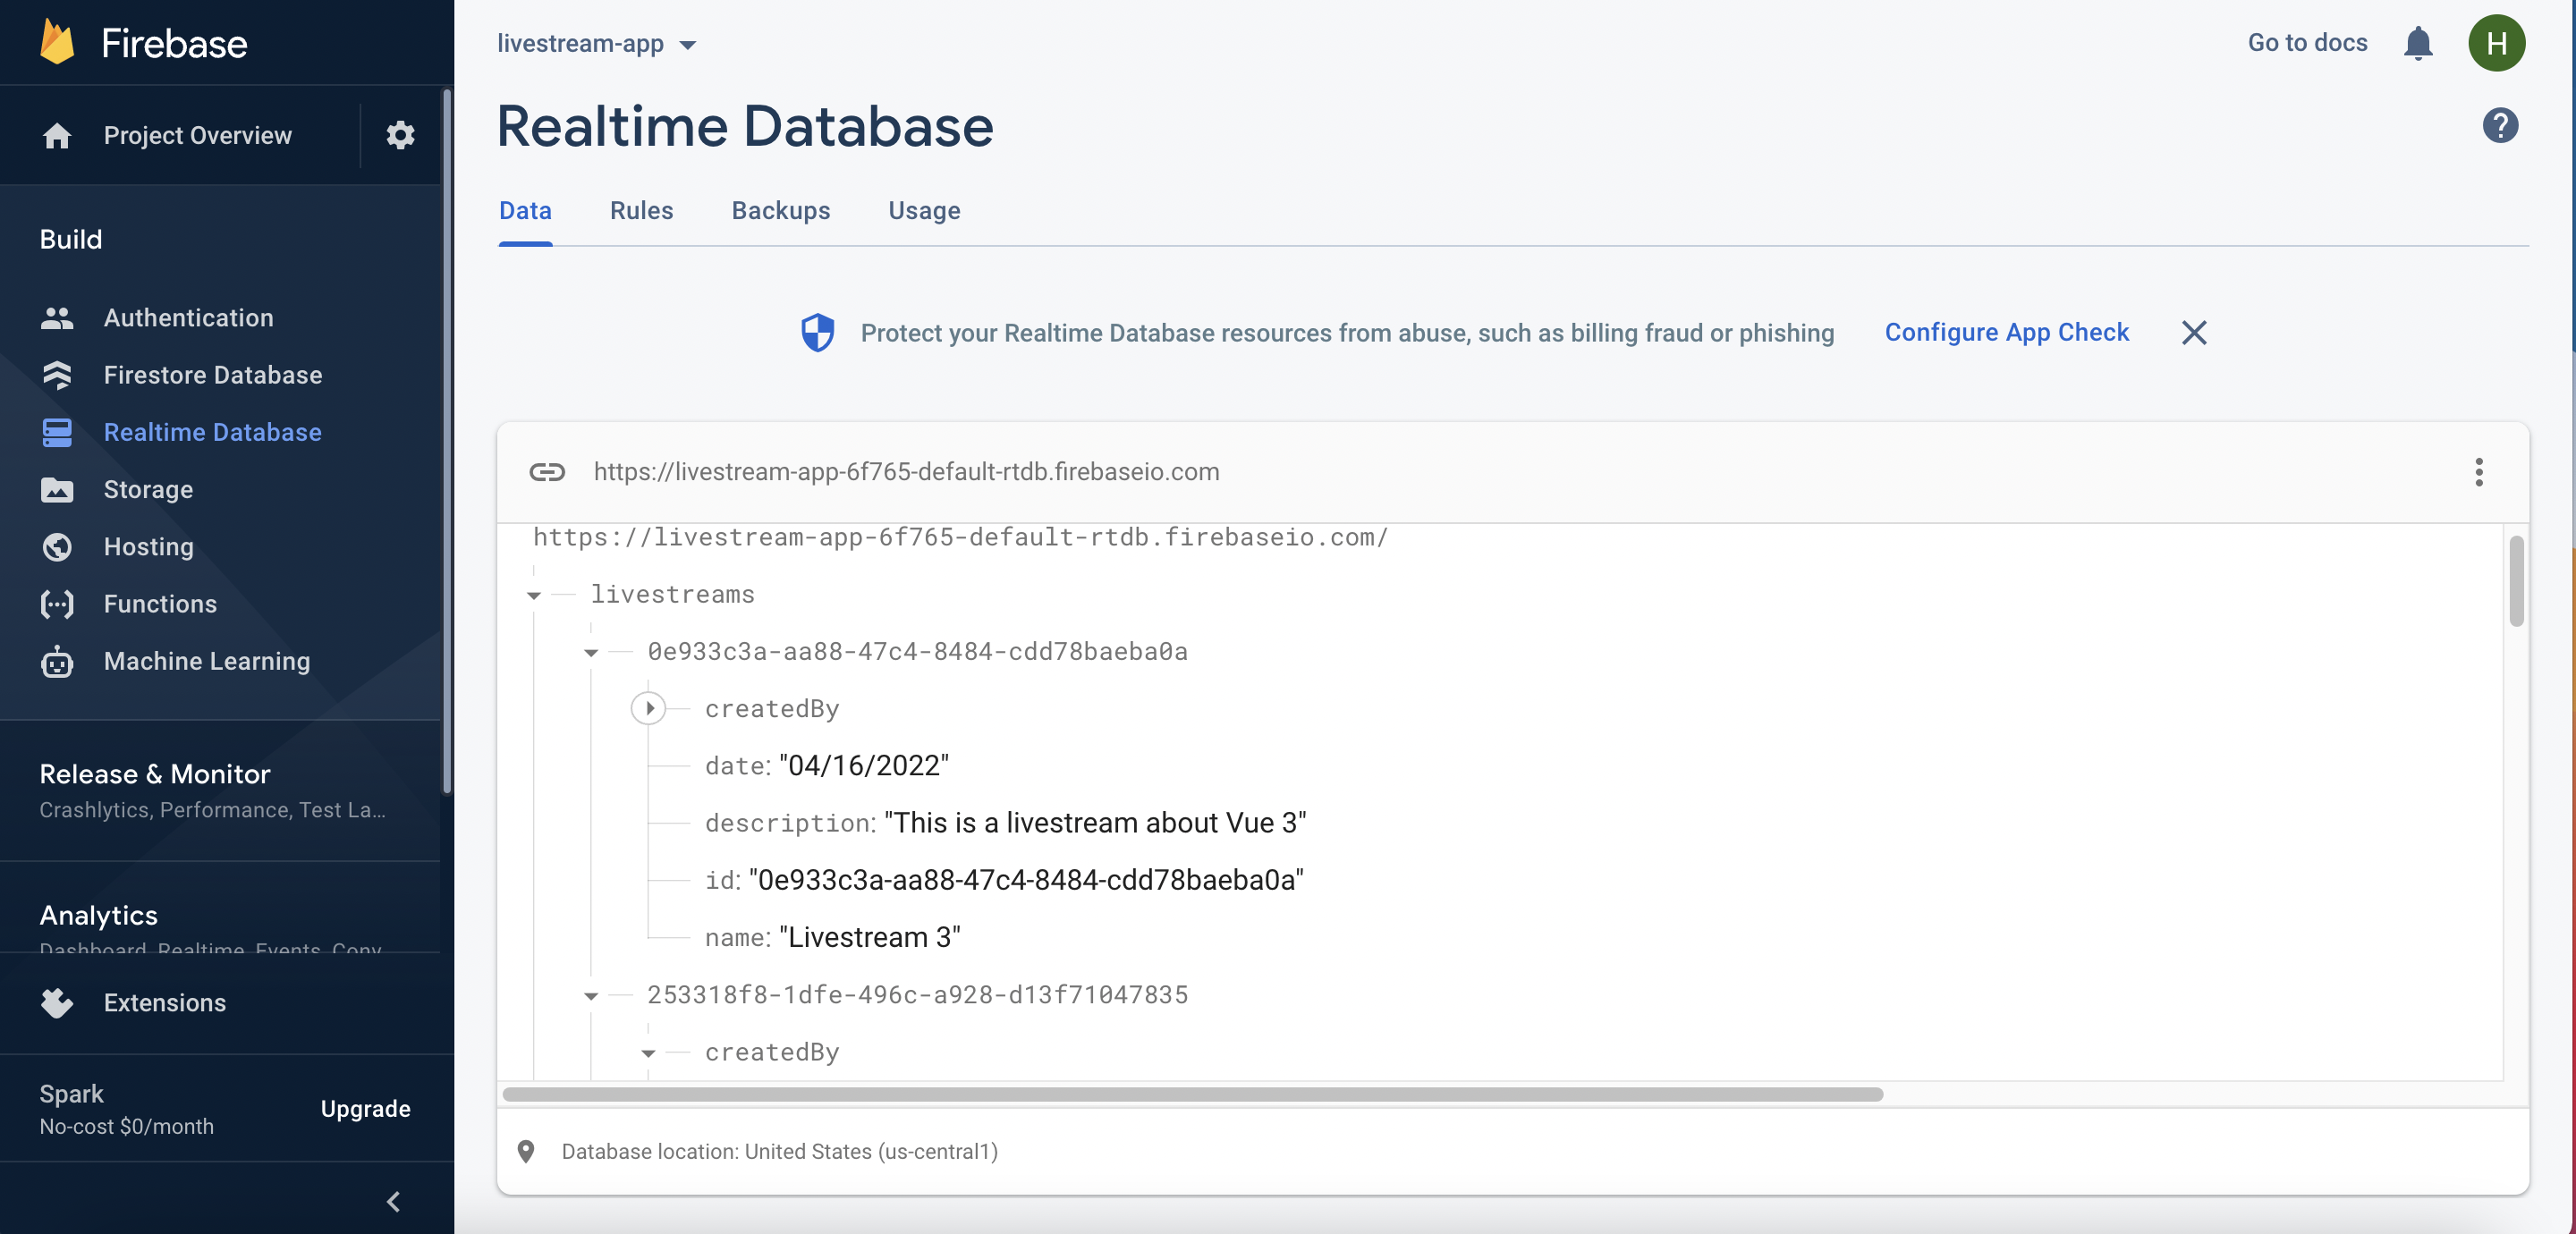Click Project Overview label
2576x1234 pixels.
(198, 135)
